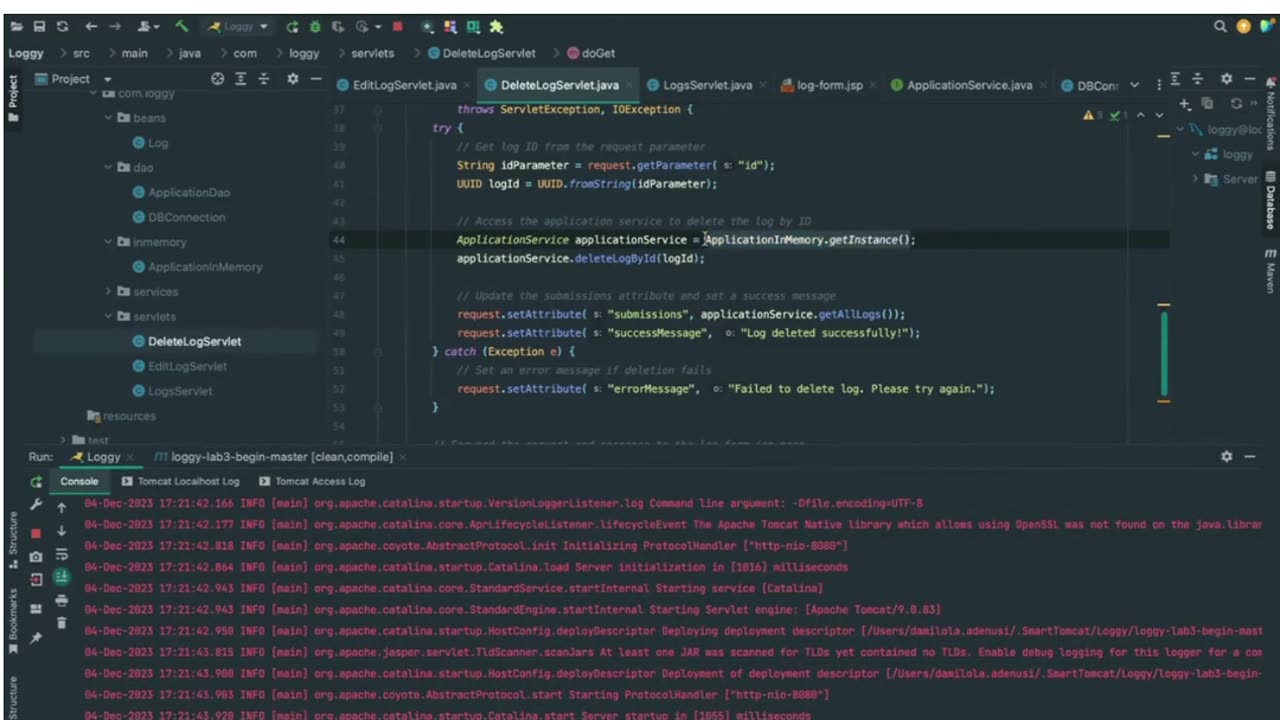
Task: Click the red Stop icon in top toolbar
Action: tap(397, 27)
